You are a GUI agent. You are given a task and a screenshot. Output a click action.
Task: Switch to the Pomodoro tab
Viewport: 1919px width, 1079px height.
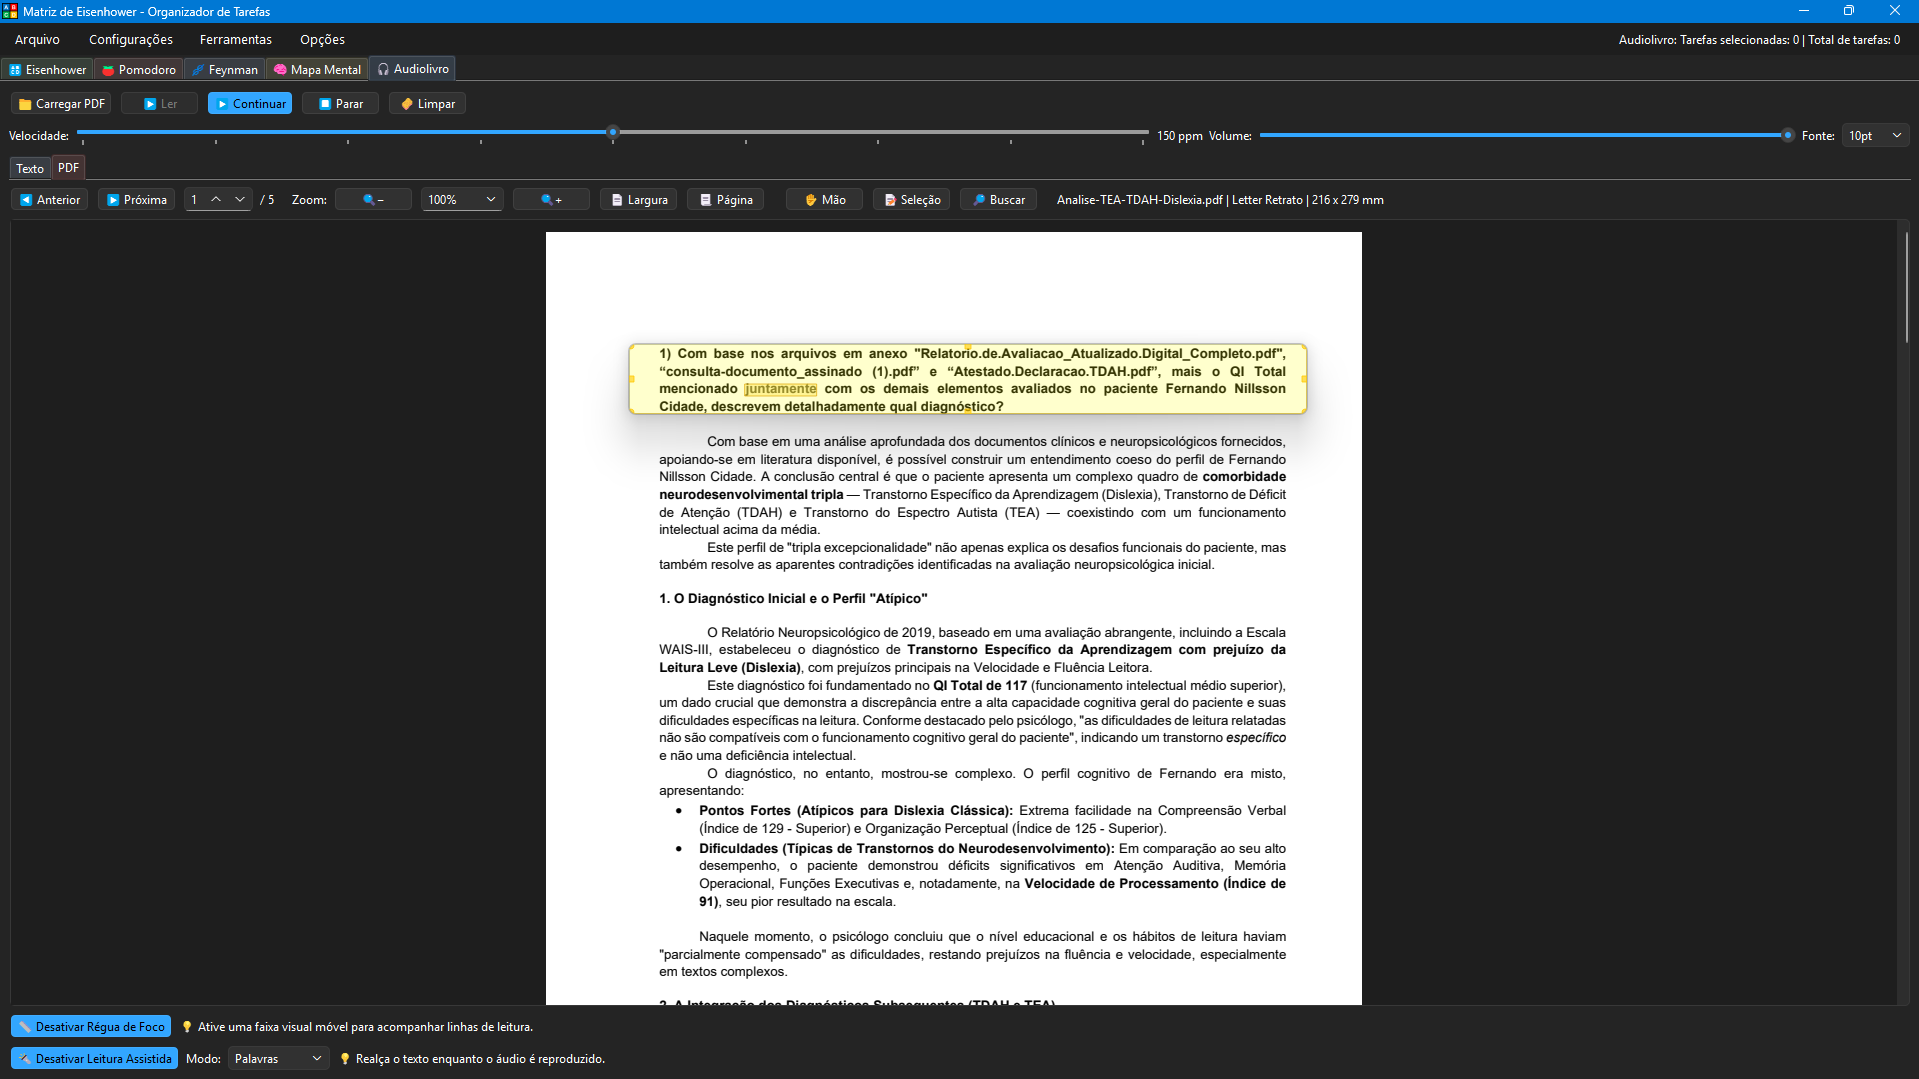click(139, 70)
